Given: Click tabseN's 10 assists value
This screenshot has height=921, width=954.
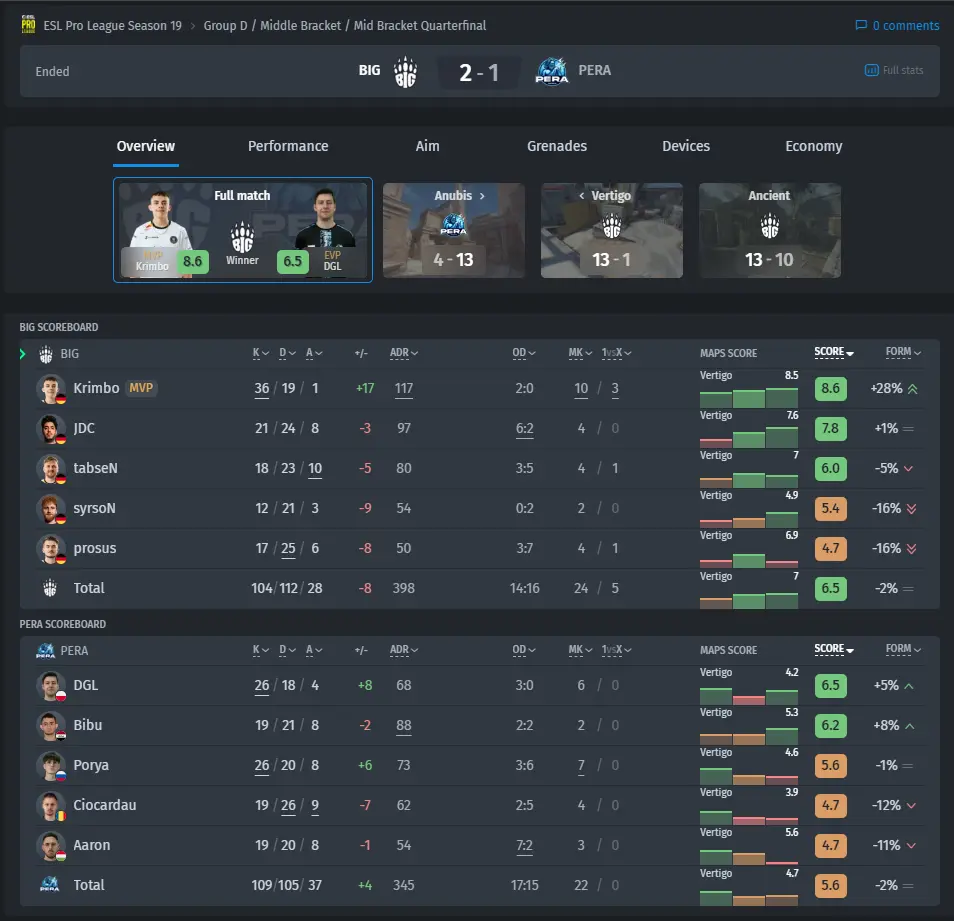Looking at the screenshot, I should click(315, 468).
